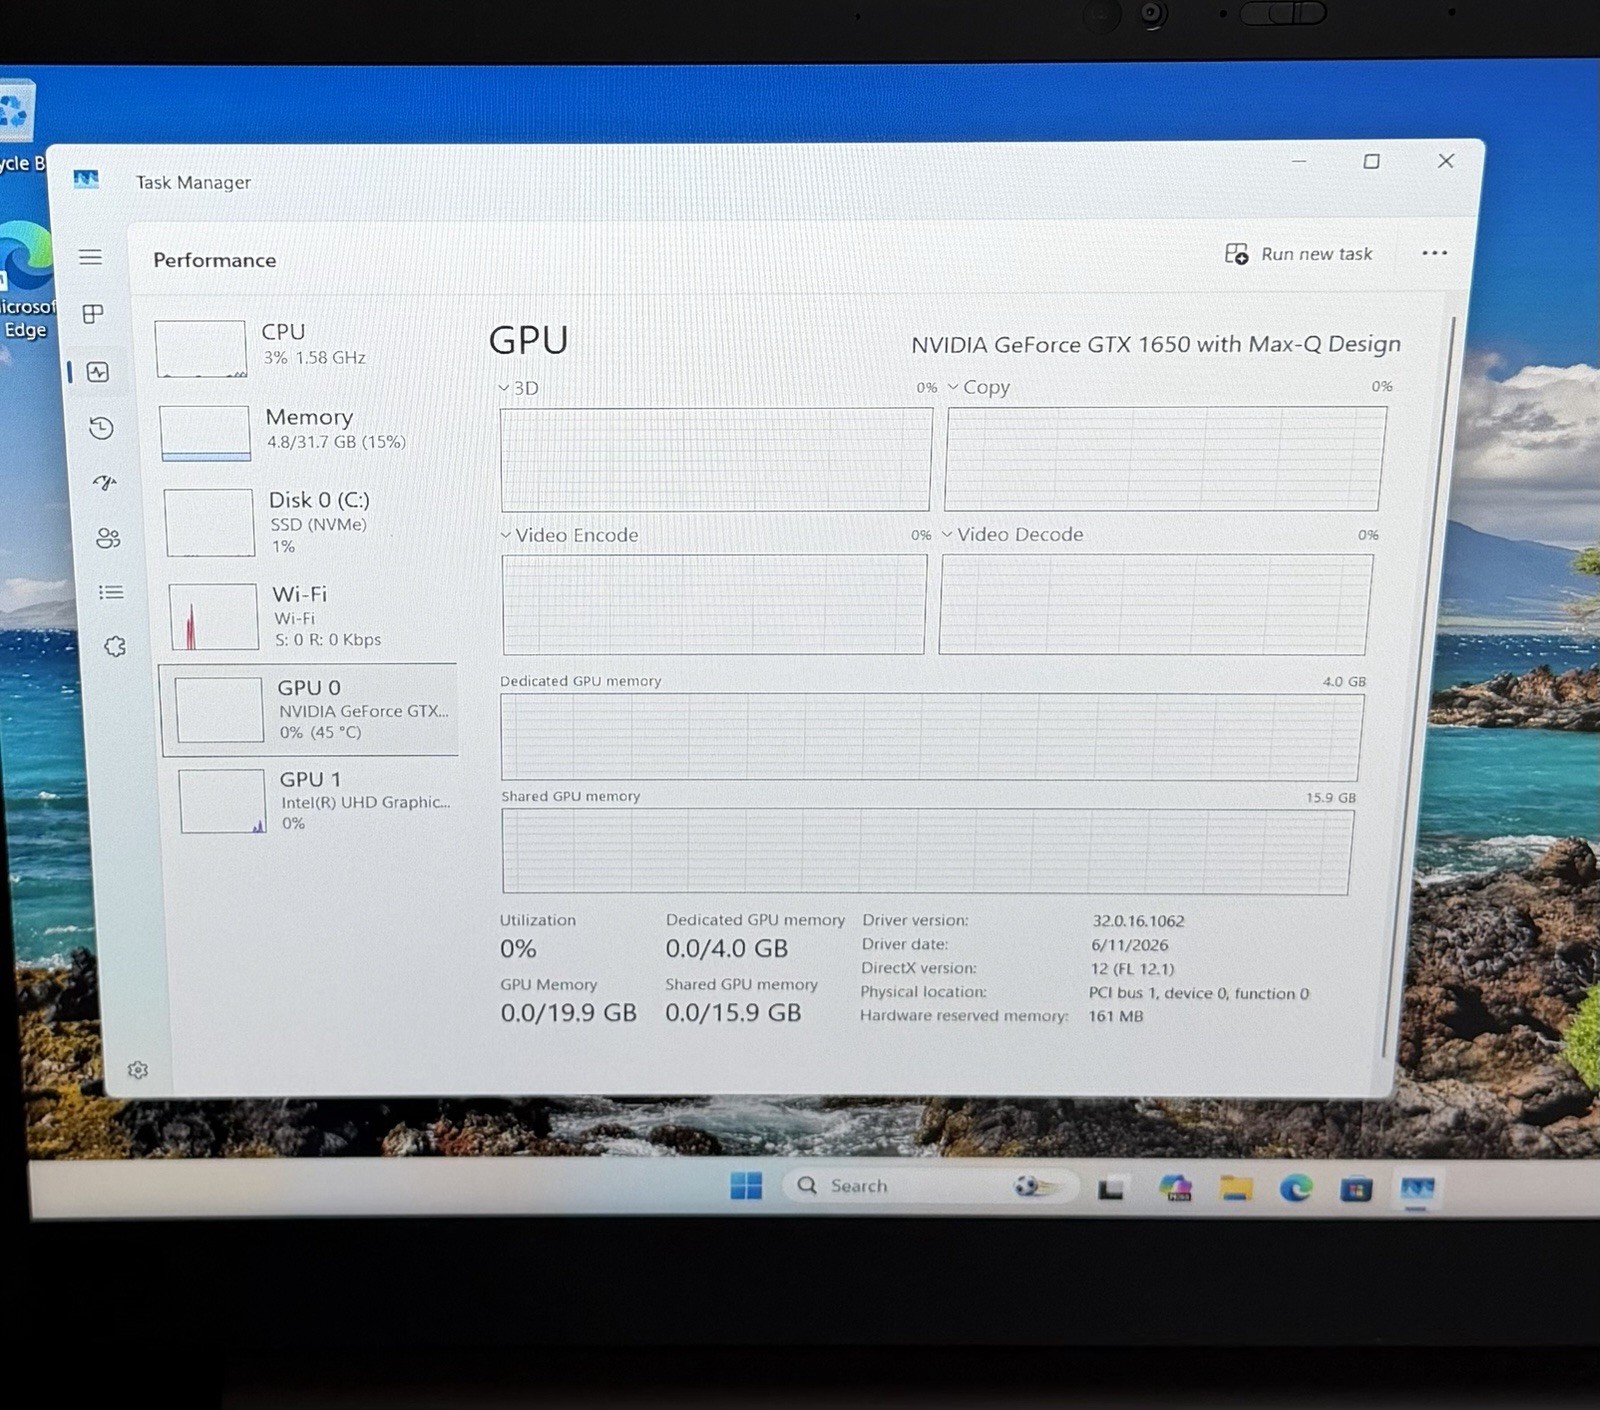1600x1410 pixels.
Task: Open the Users page icon
Action: tap(108, 539)
